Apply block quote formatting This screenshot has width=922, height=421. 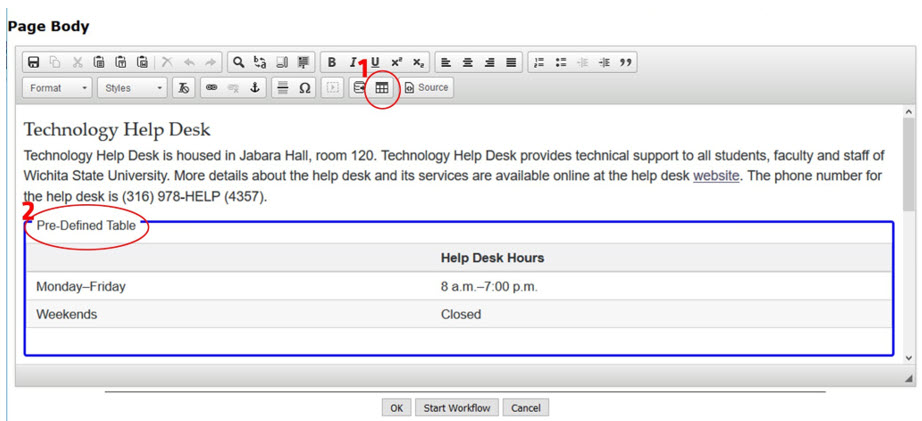tap(626, 62)
